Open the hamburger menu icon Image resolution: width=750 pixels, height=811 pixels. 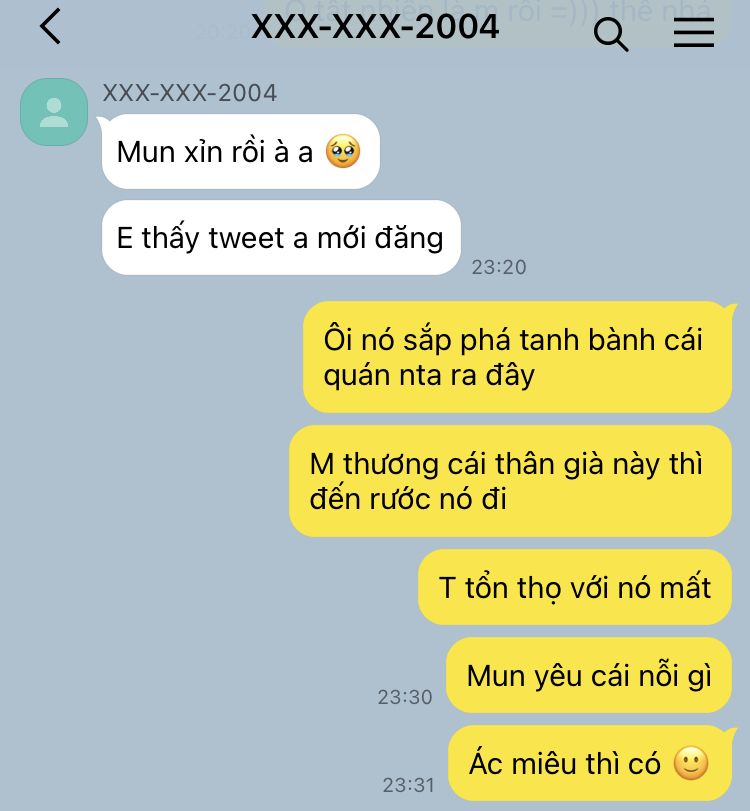point(694,32)
